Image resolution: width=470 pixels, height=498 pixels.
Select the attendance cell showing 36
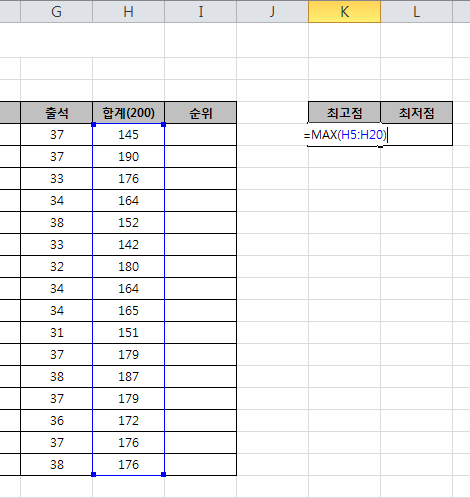(56, 421)
